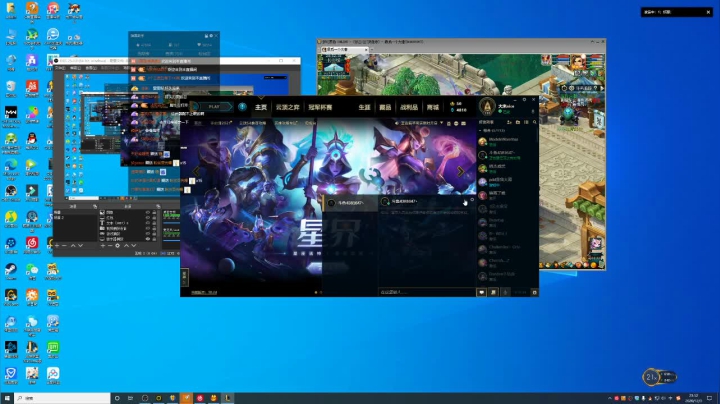The height and width of the screenshot is (404, 720).
Task: Click the chat message input field
Action: point(426,292)
